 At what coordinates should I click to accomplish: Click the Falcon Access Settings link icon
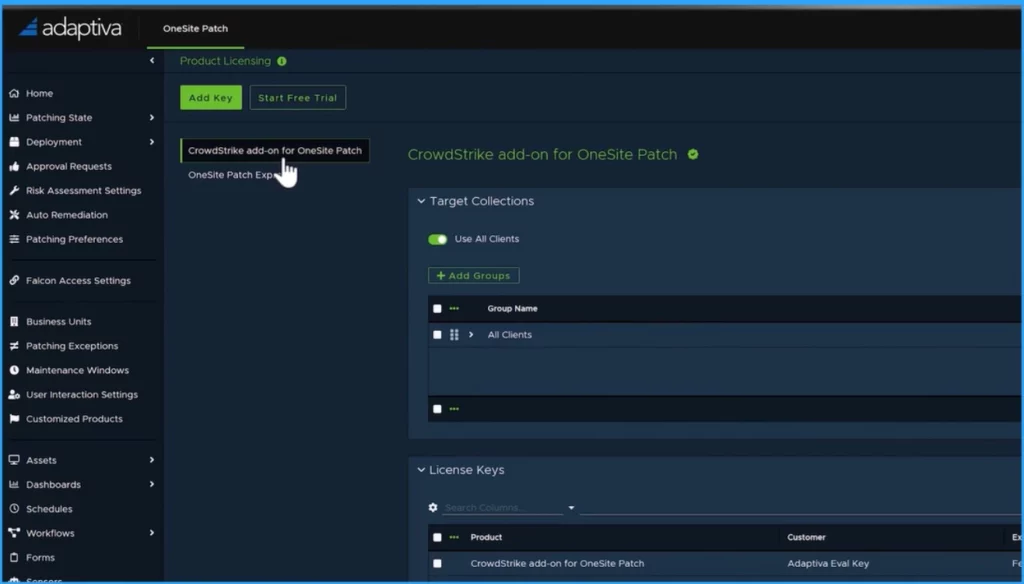(x=14, y=280)
